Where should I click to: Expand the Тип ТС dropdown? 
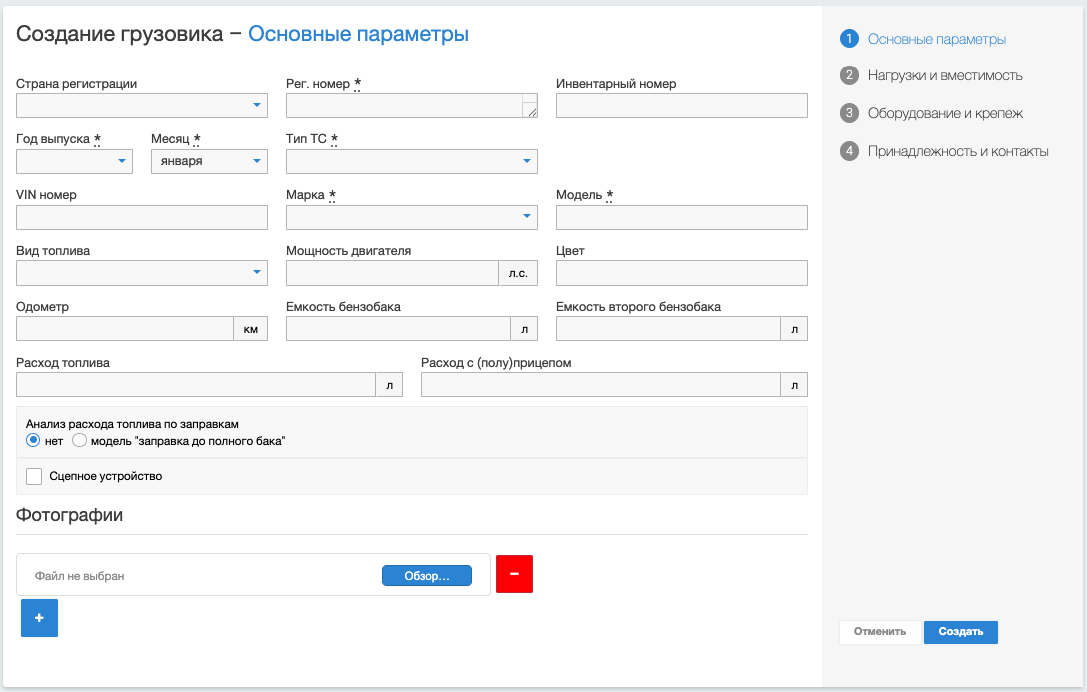pos(411,161)
